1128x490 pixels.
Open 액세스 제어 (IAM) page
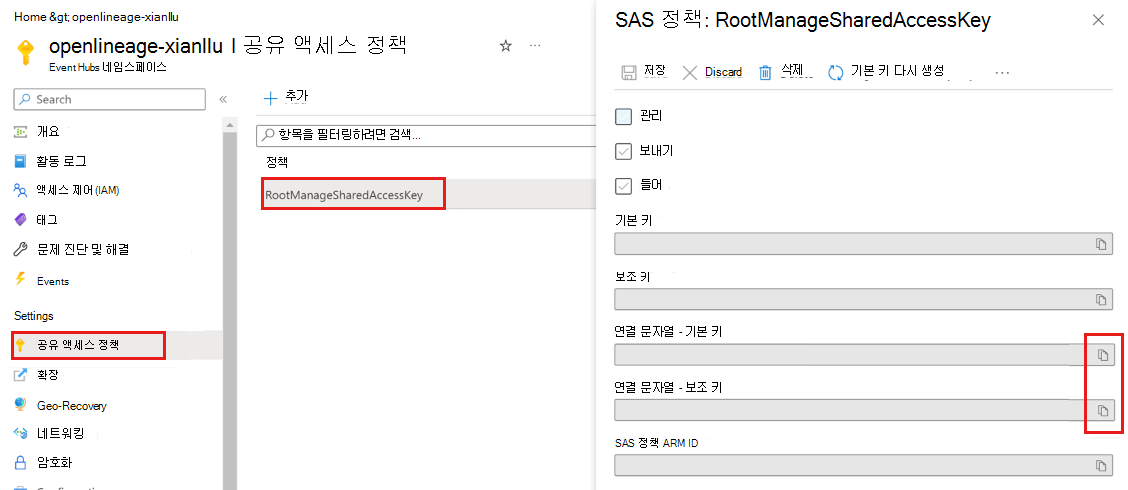(x=78, y=191)
